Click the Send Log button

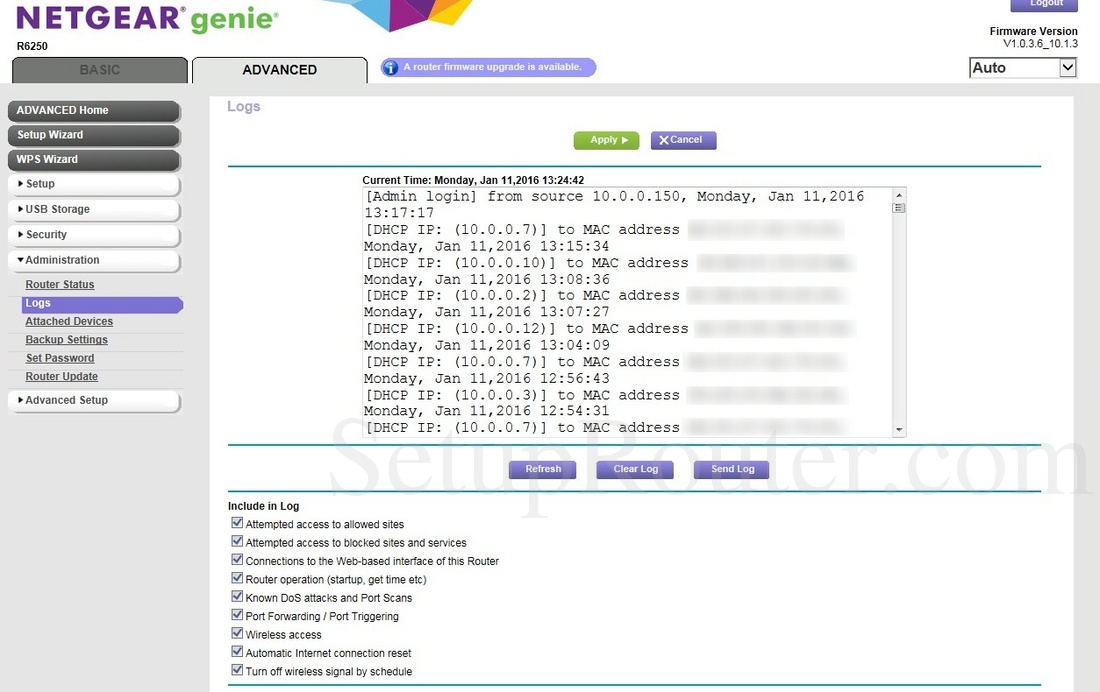click(731, 470)
